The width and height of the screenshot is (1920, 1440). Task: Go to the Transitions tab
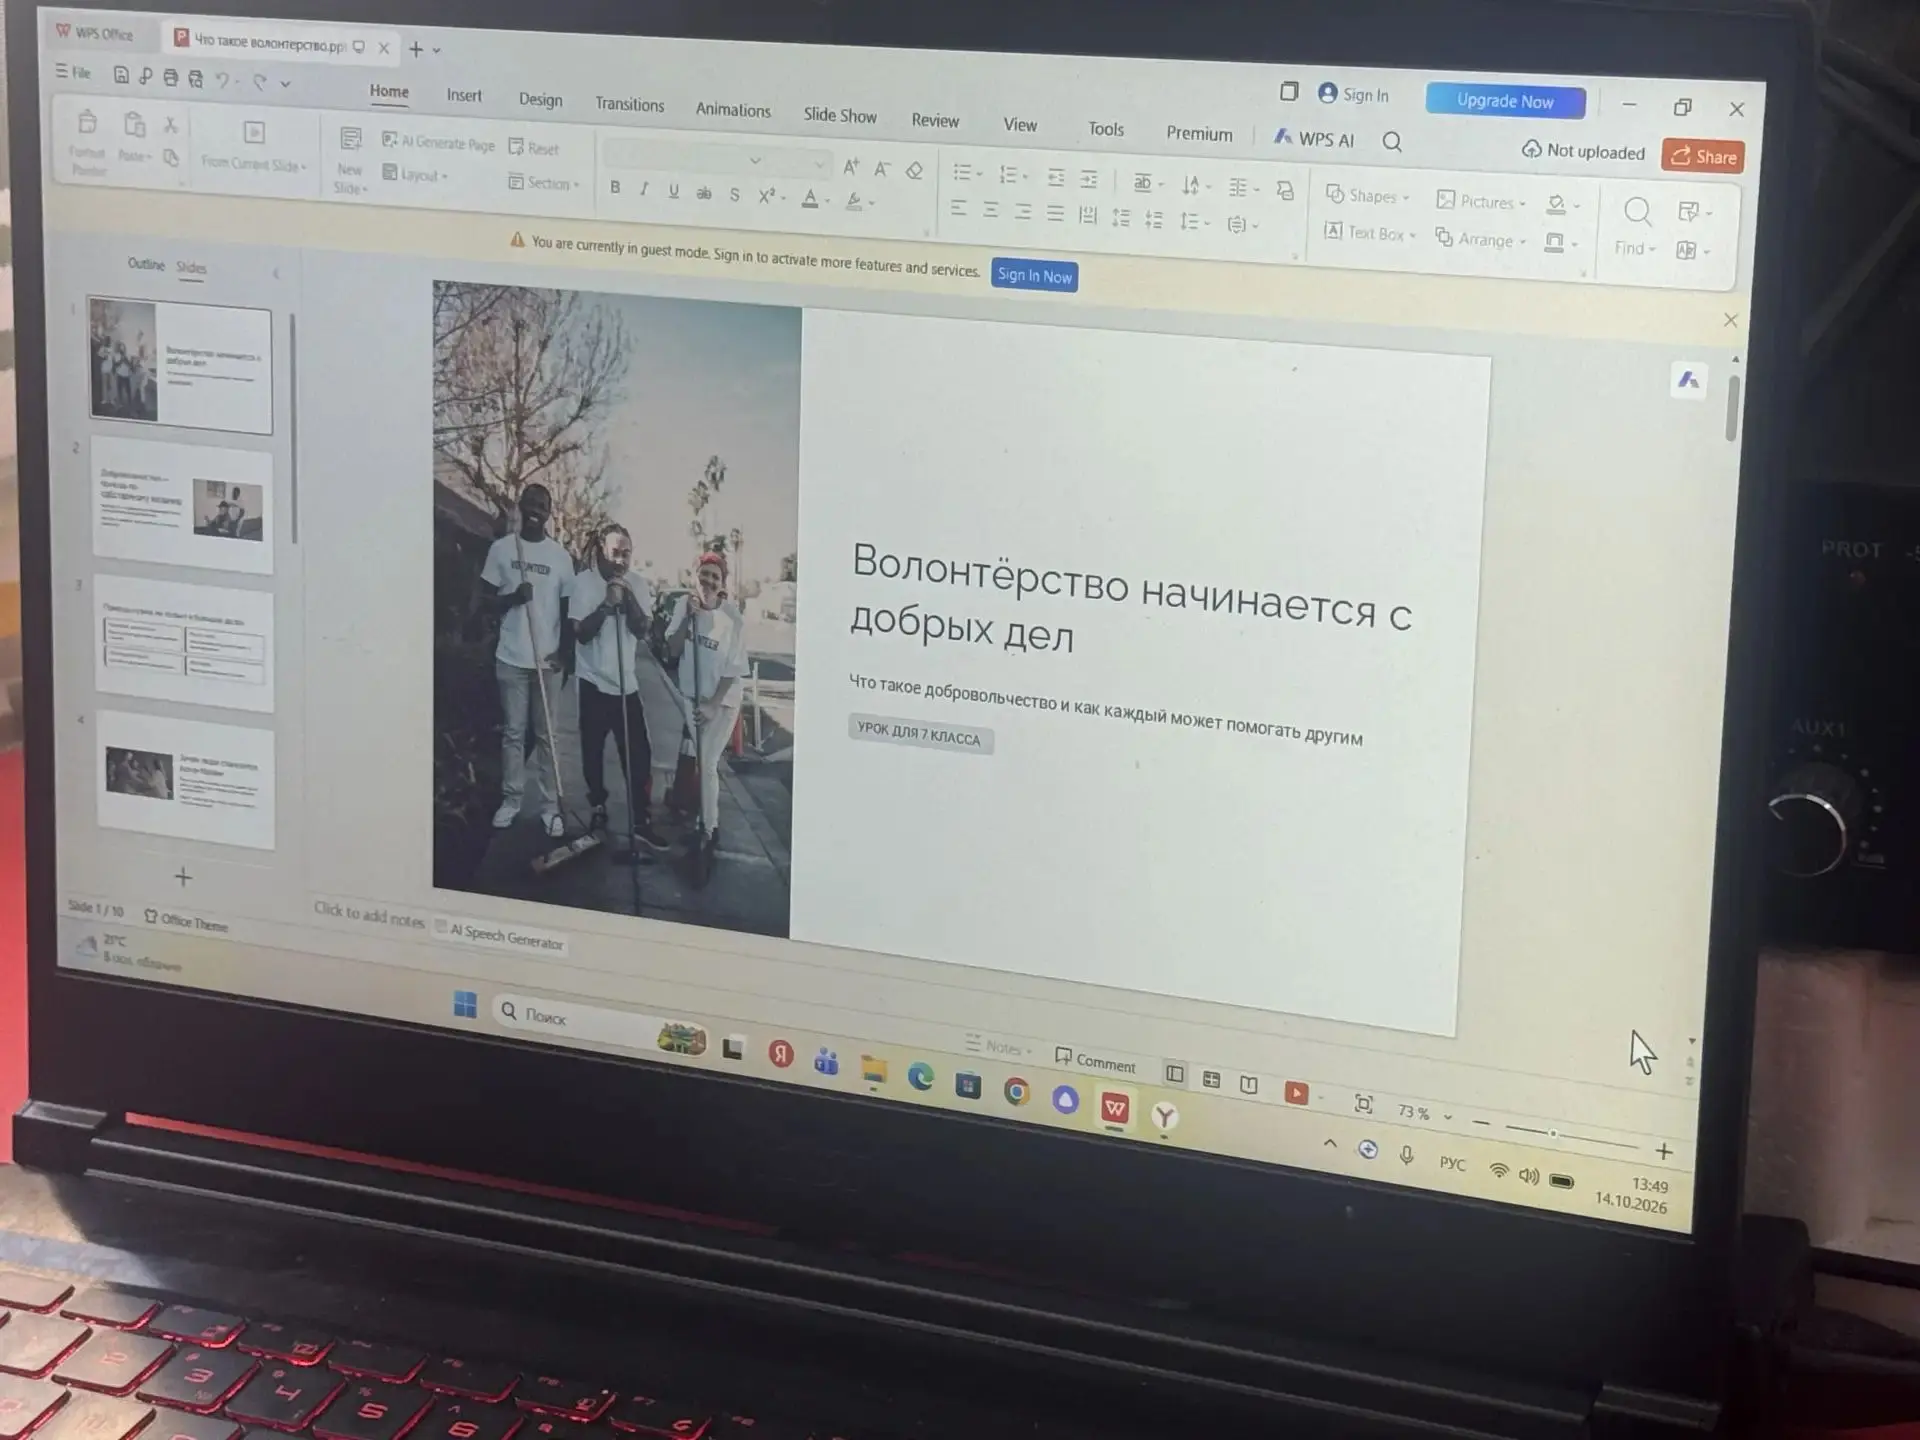point(629,104)
